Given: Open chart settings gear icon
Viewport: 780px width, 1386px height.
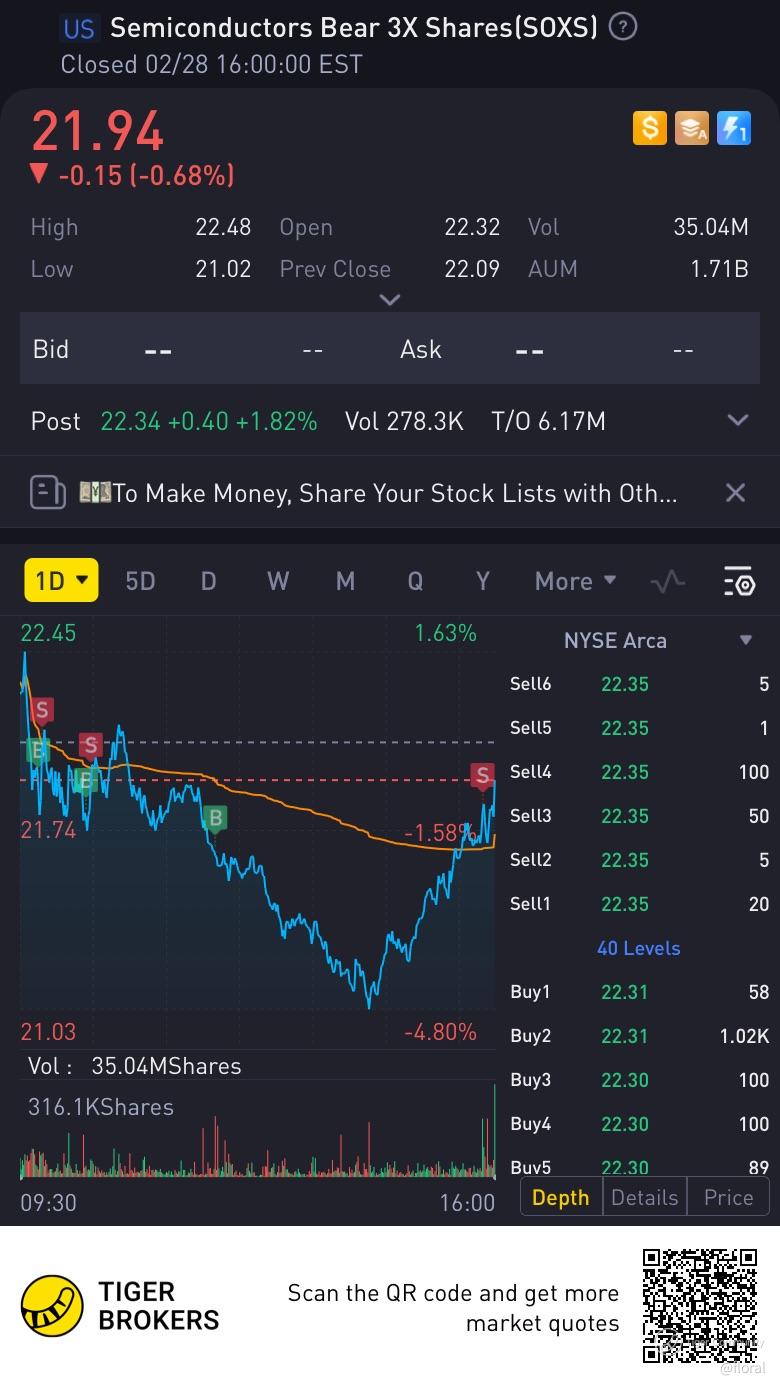Looking at the screenshot, I should click(738, 581).
